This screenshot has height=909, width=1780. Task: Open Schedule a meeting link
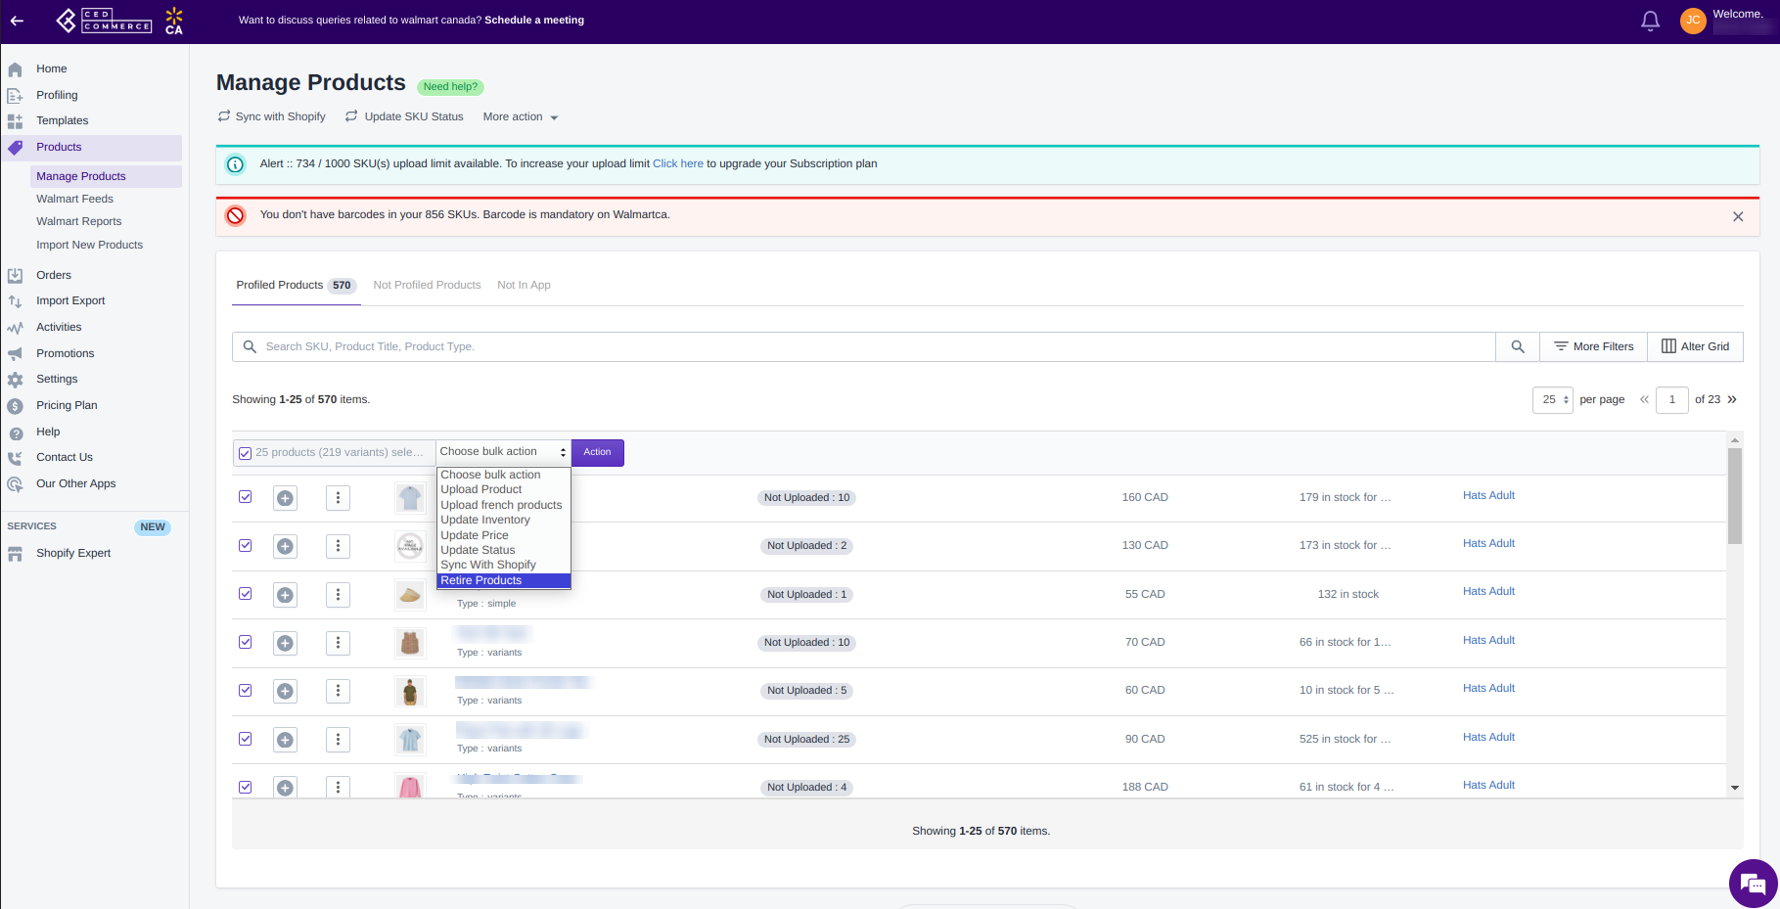click(534, 20)
